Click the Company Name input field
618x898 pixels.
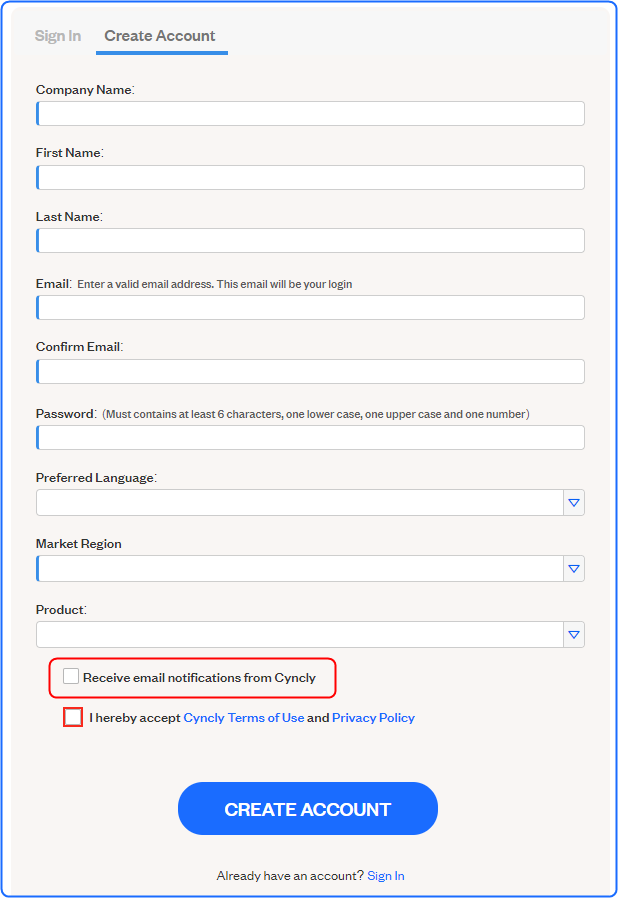coord(310,114)
